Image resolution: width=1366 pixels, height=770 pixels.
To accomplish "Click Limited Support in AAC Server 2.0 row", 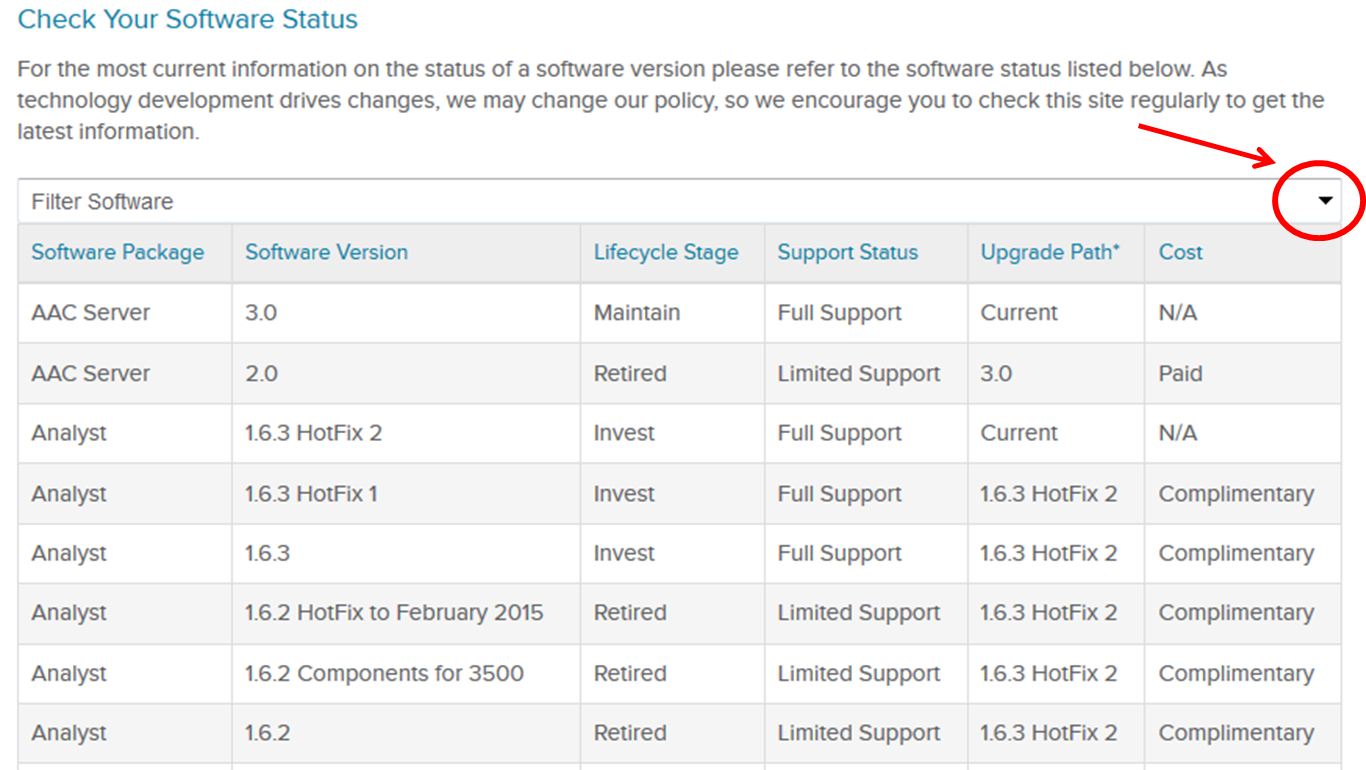I will click(859, 374).
